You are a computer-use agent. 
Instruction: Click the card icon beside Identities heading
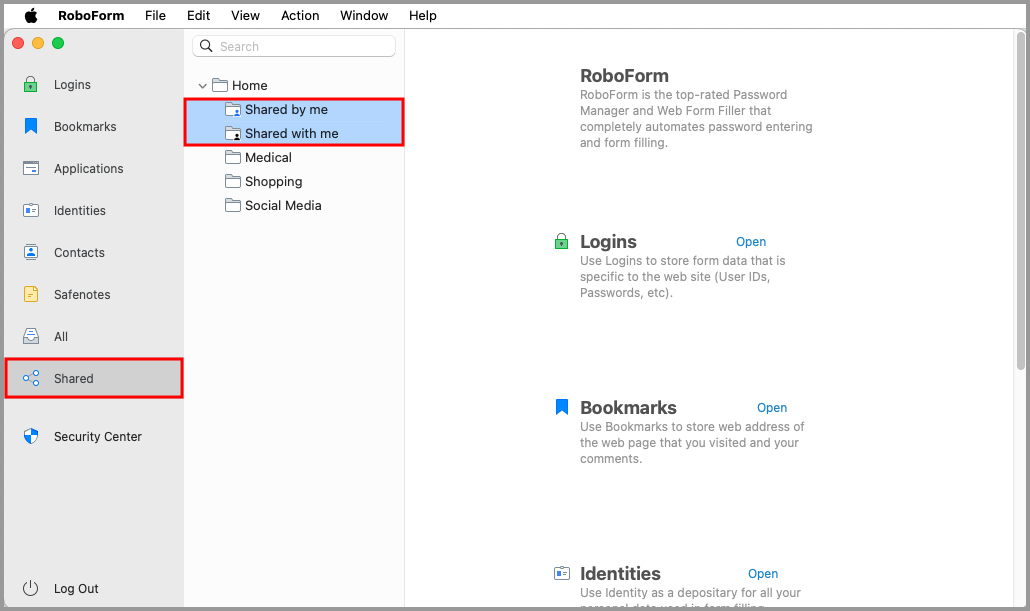(562, 573)
